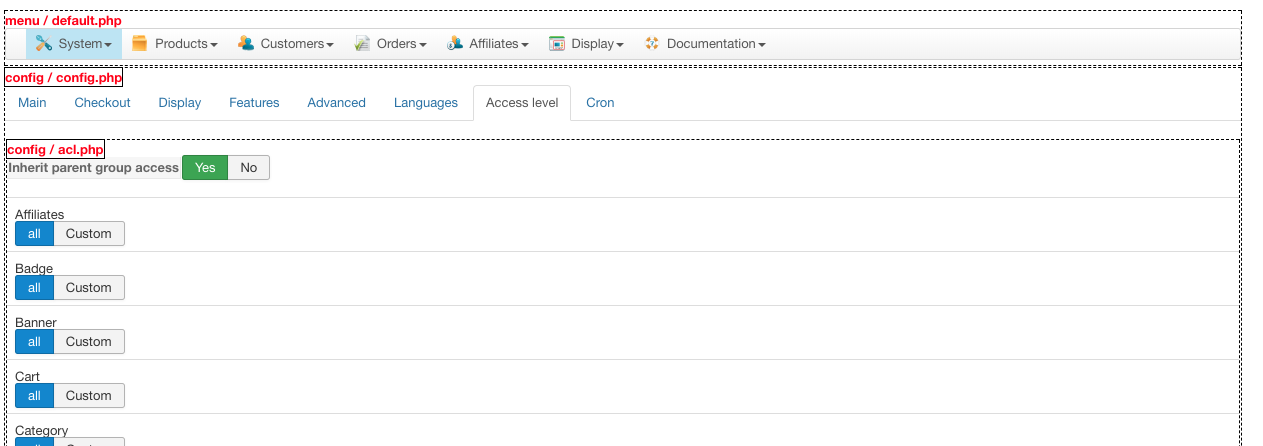Viewport: 1263px width, 446px height.
Task: Expand the System dropdown caret
Action: click(x=108, y=45)
